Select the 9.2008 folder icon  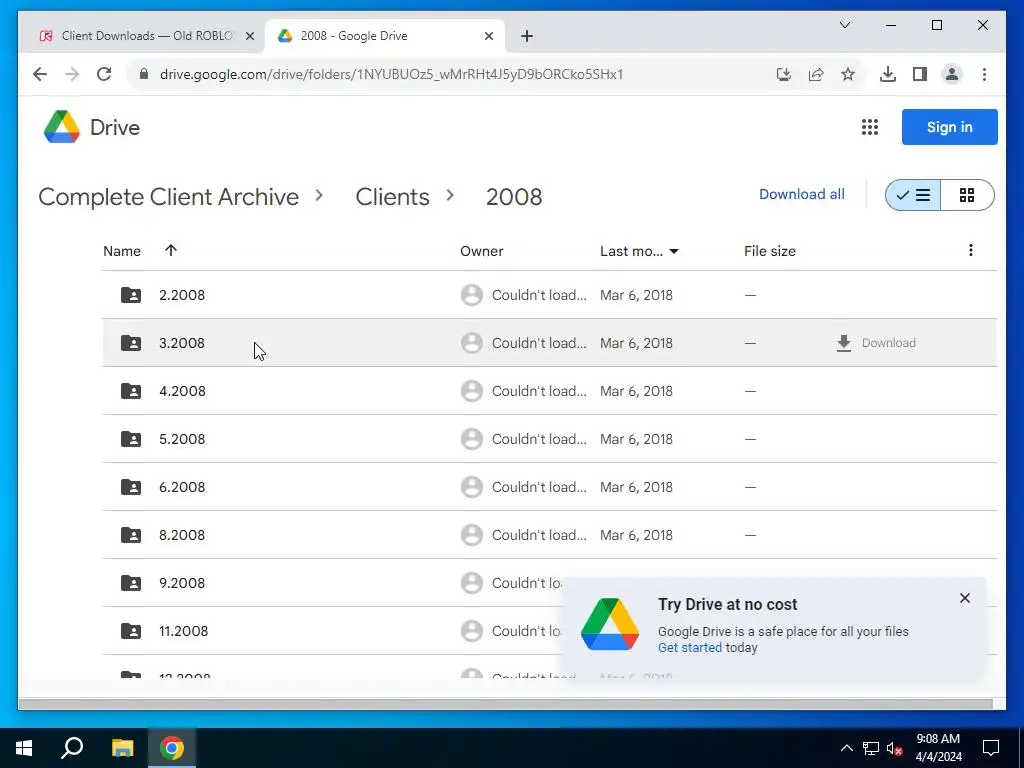[x=131, y=583]
